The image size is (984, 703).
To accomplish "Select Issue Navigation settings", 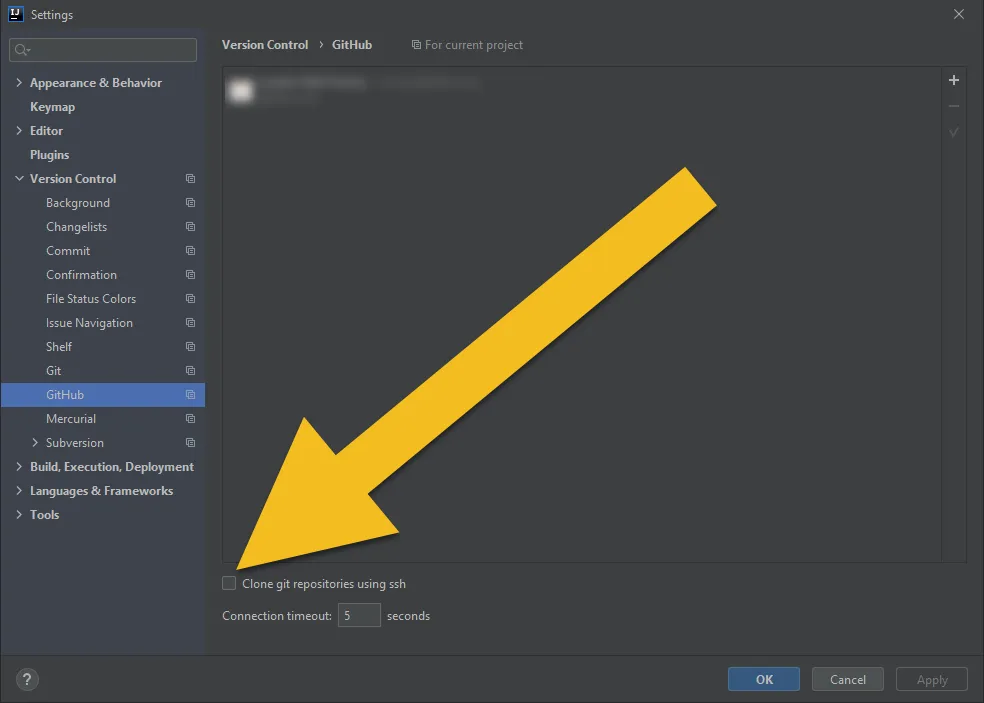I will (x=89, y=323).
